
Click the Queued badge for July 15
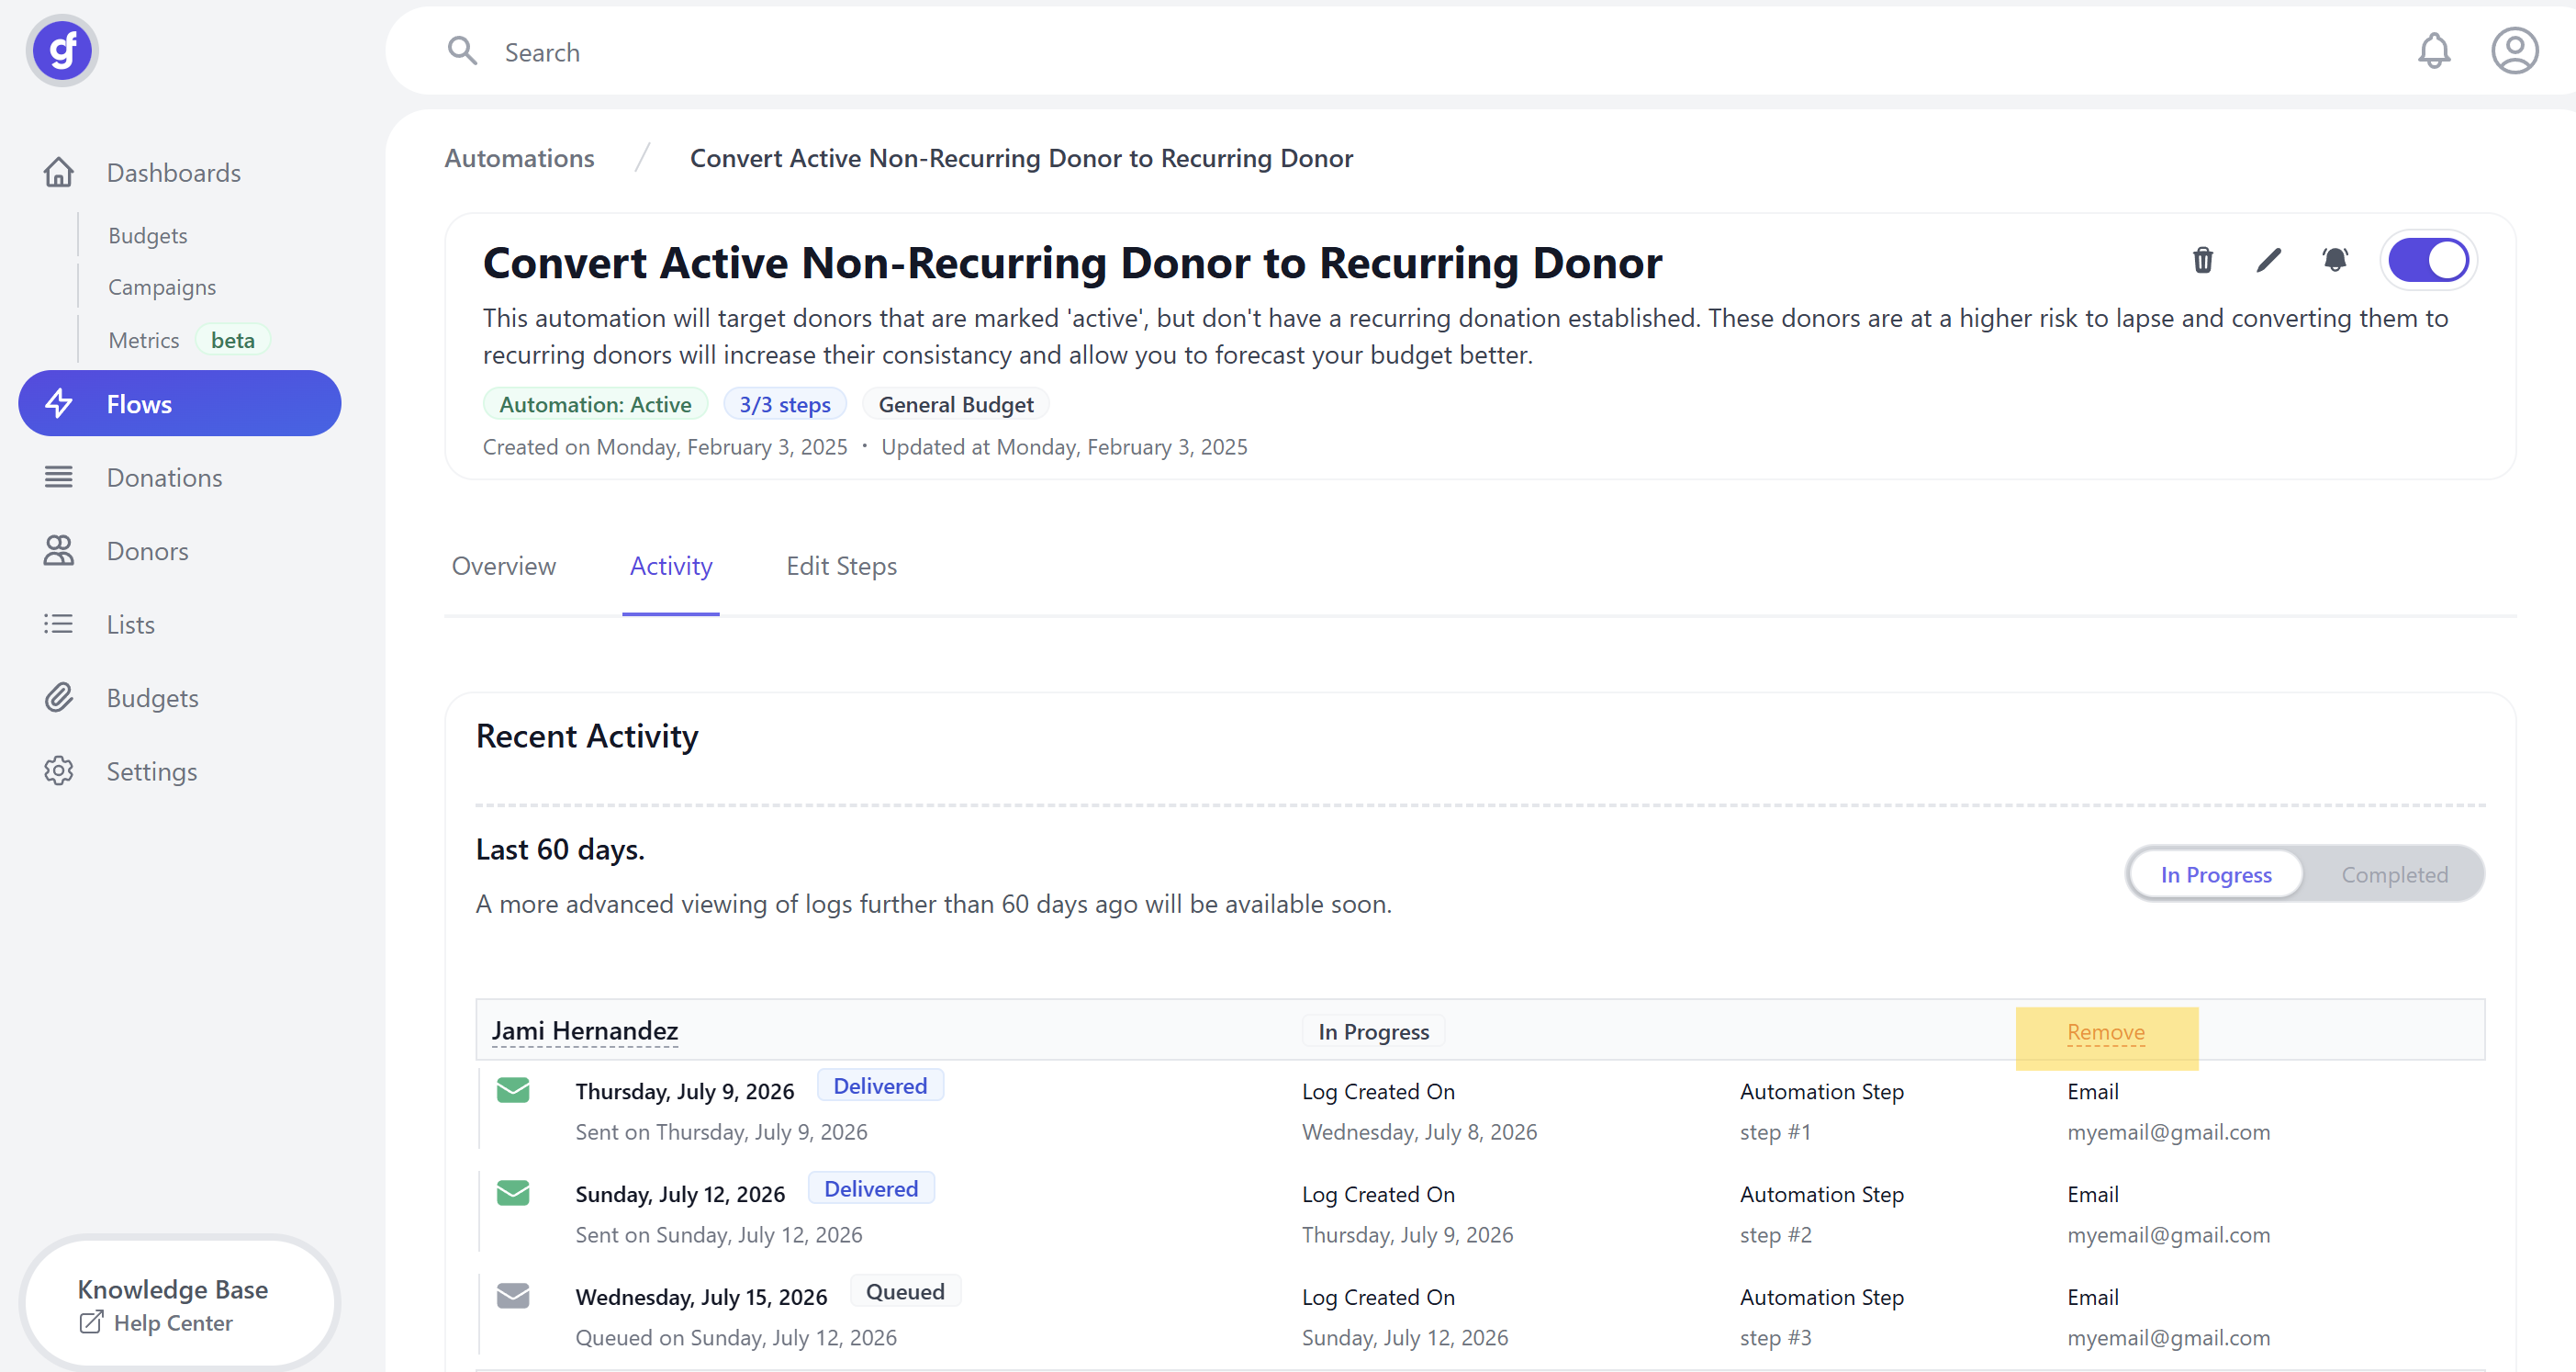(905, 1292)
